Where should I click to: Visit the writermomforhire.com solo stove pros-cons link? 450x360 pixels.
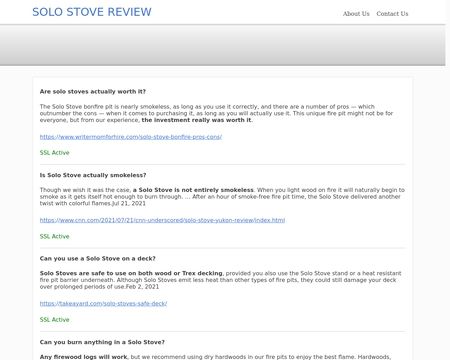click(x=131, y=137)
